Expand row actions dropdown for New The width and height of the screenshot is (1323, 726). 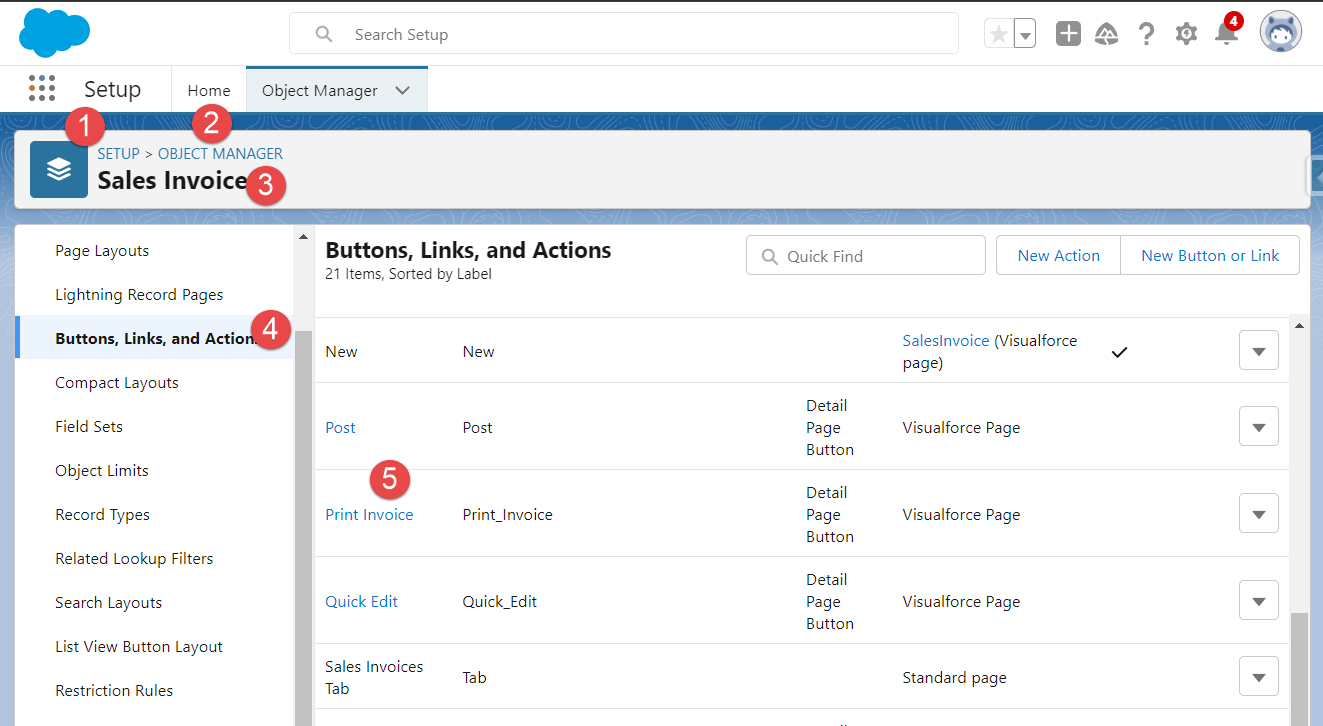pyautogui.click(x=1259, y=351)
